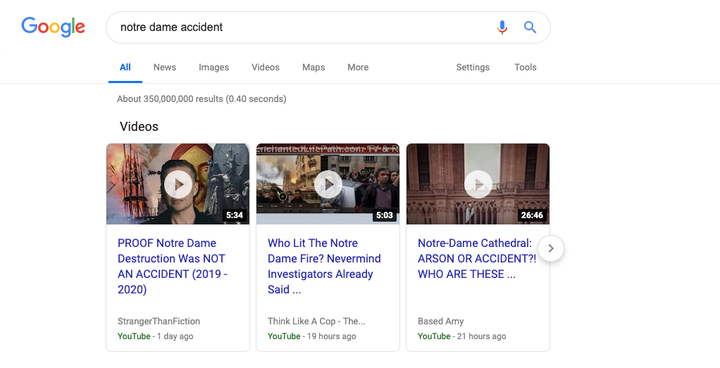Image resolution: width=720 pixels, height=368 pixels.
Task: Click YouTube source labeled 19 hours ago
Action: [284, 336]
